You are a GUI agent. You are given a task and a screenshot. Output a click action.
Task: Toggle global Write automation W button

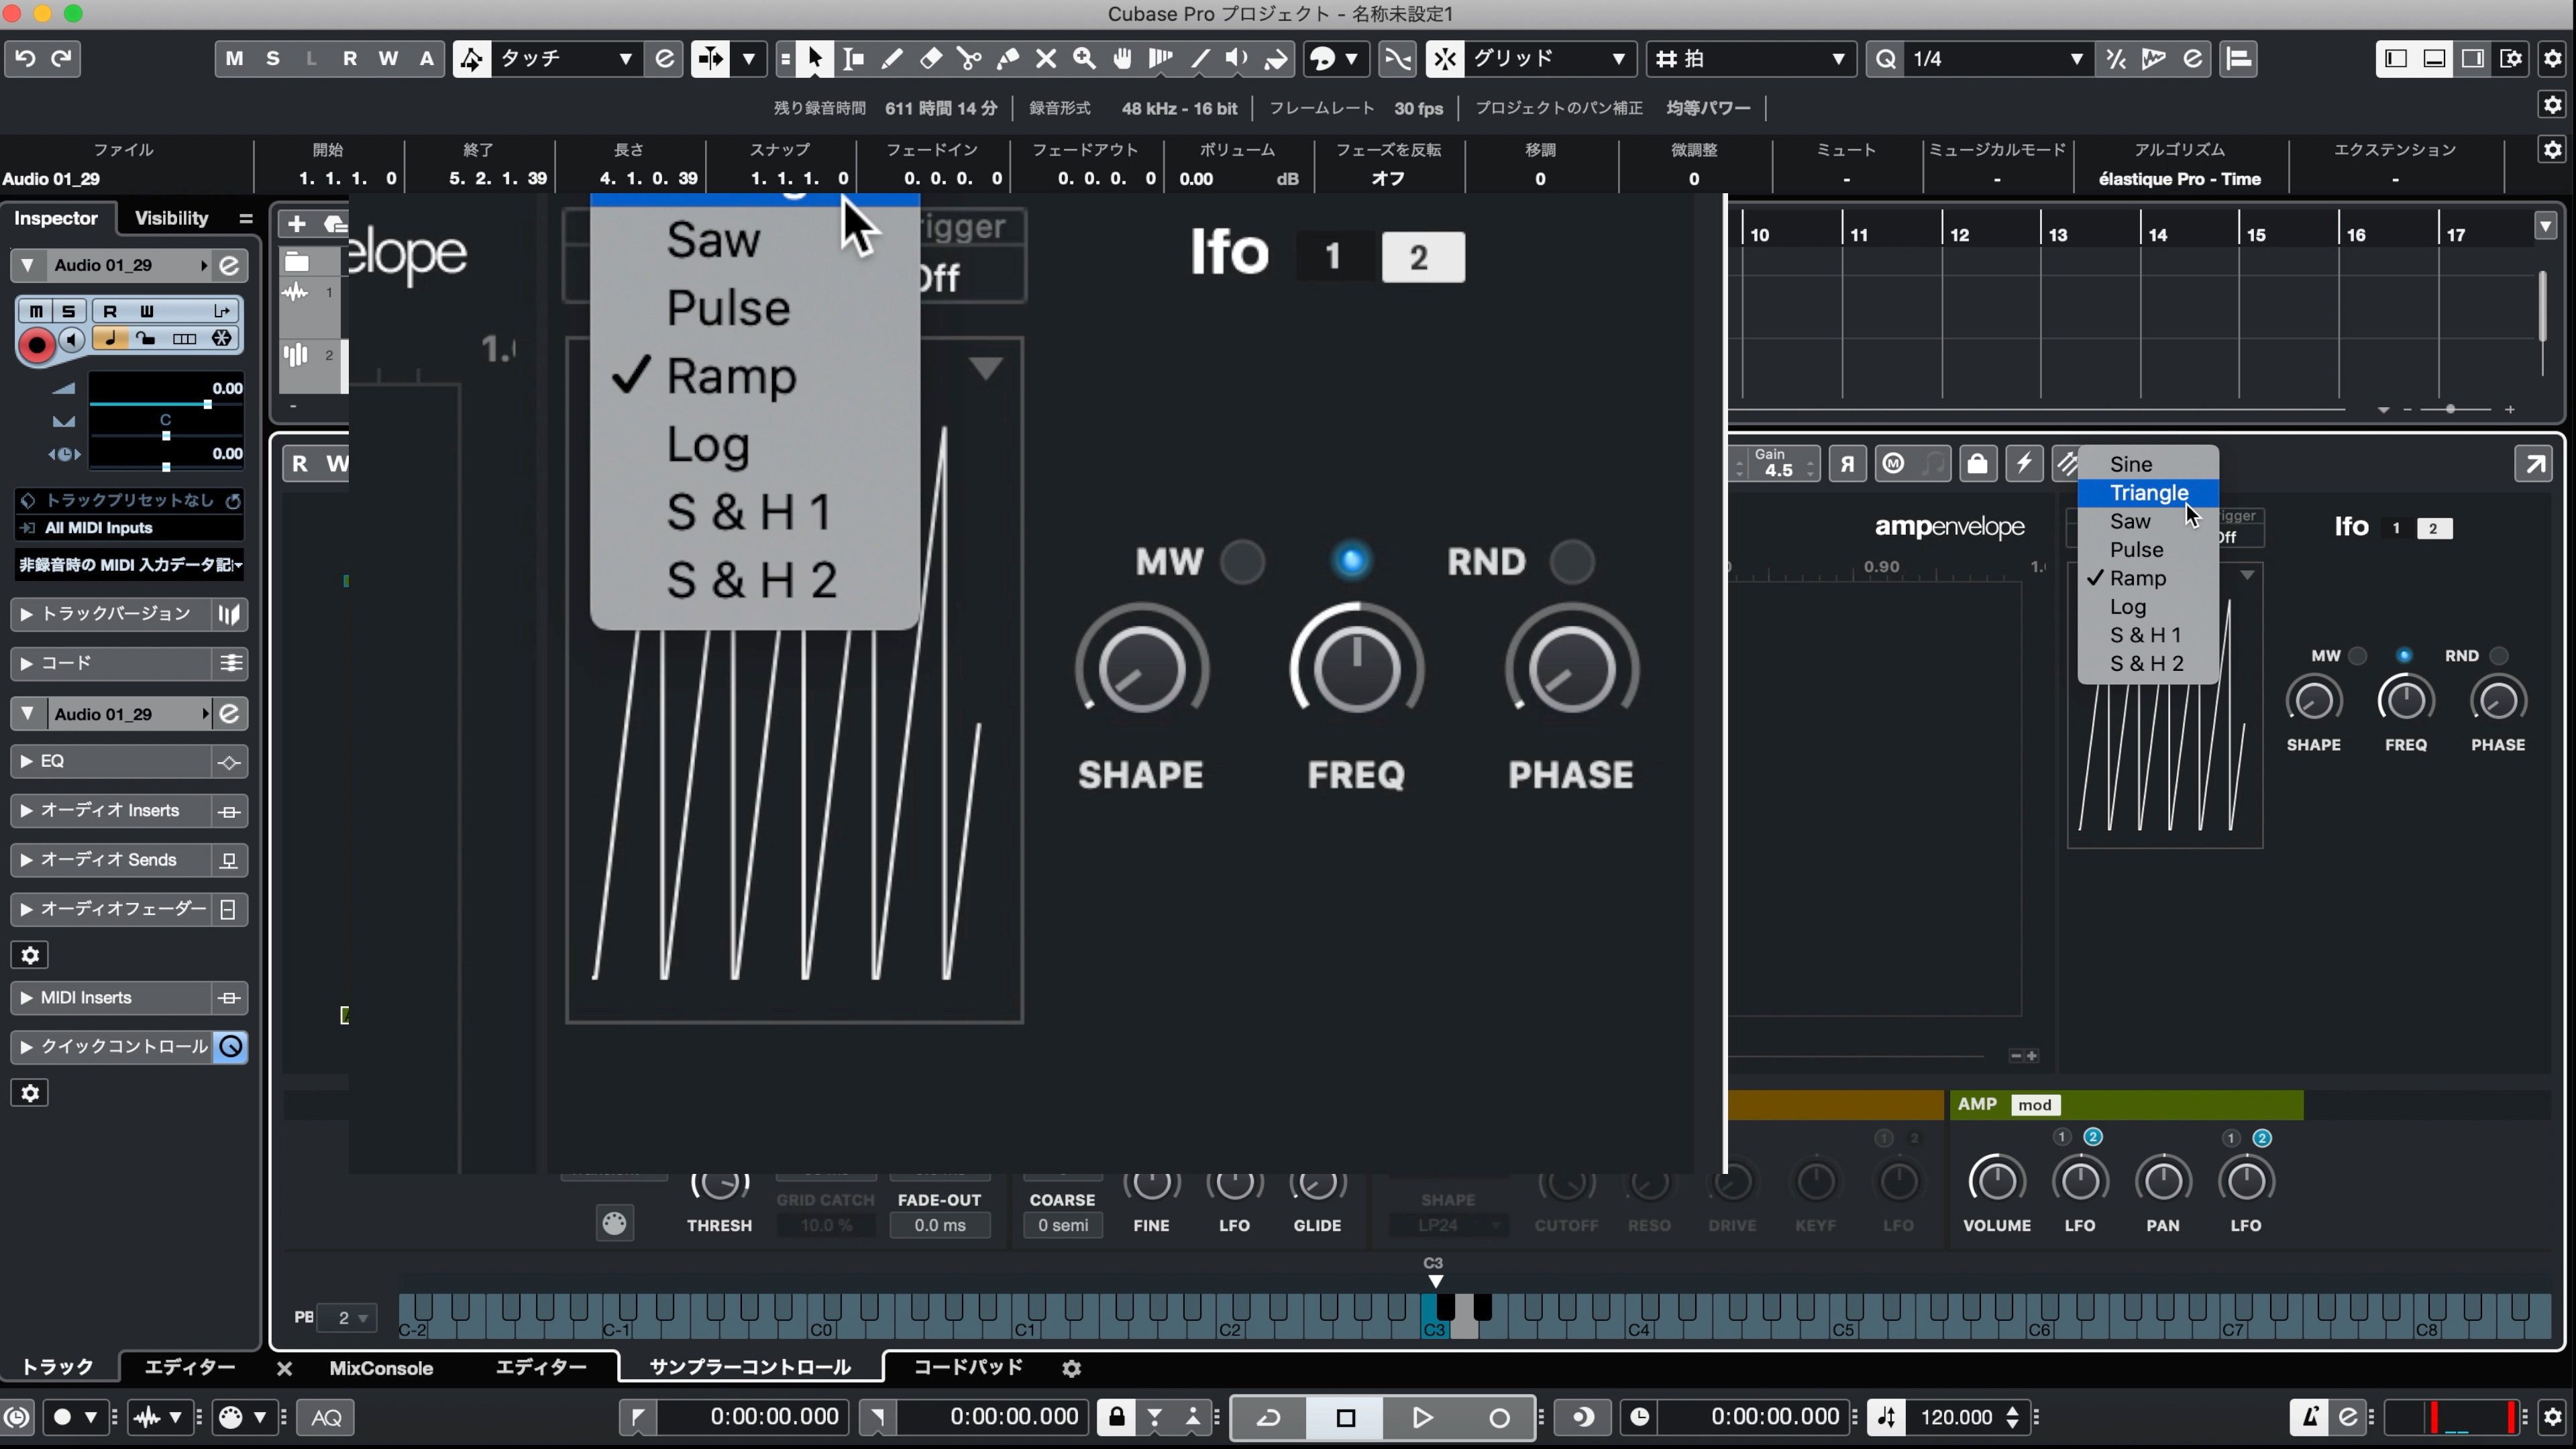tap(388, 59)
